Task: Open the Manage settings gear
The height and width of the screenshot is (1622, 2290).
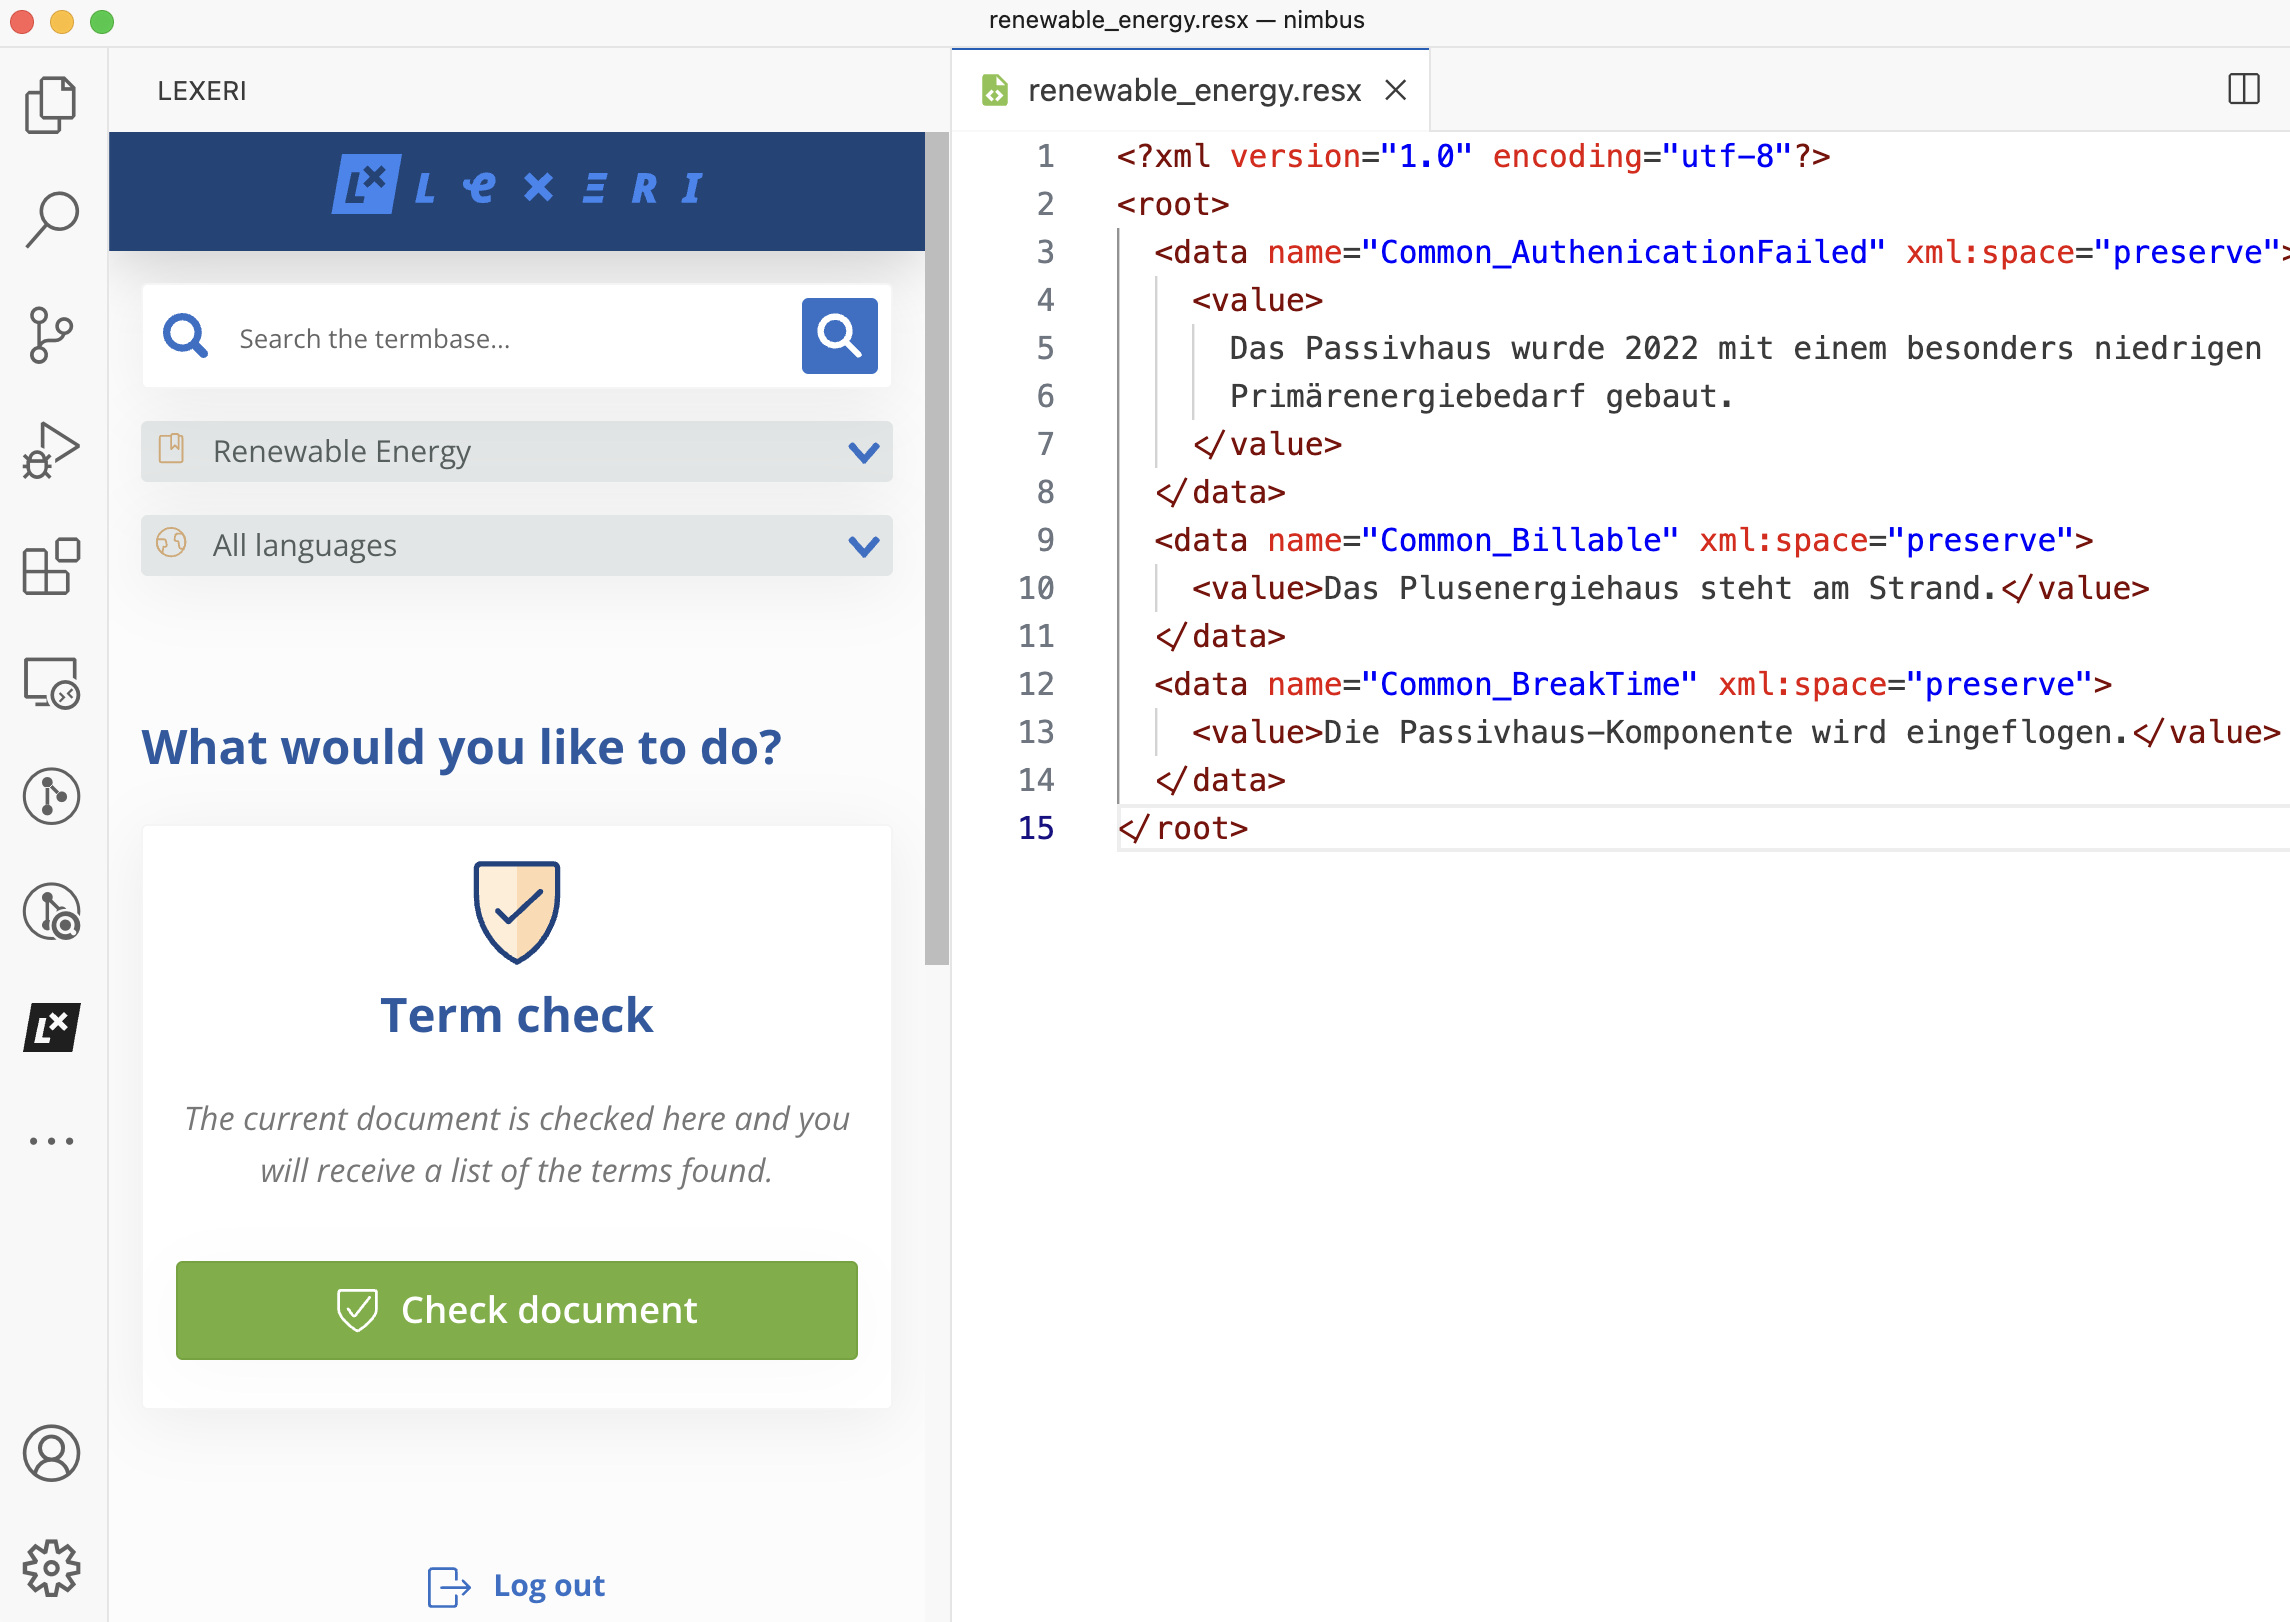Action: click(x=51, y=1568)
